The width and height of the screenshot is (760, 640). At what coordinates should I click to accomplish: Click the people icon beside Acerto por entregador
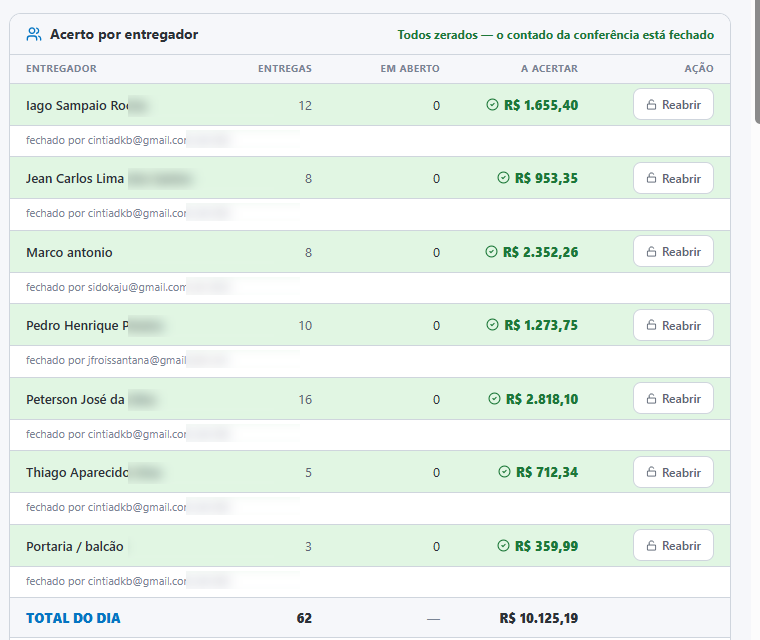[x=34, y=34]
